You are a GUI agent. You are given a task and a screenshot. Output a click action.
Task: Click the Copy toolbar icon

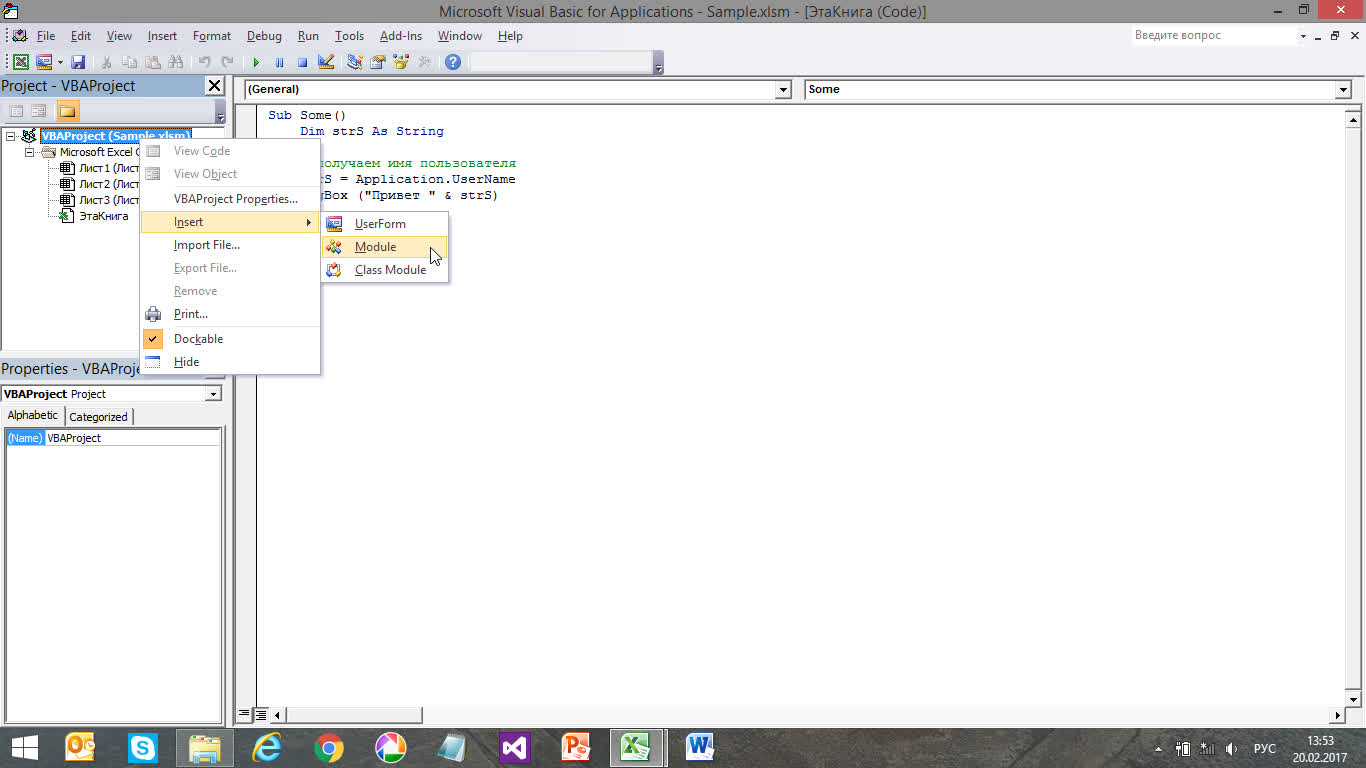129,62
